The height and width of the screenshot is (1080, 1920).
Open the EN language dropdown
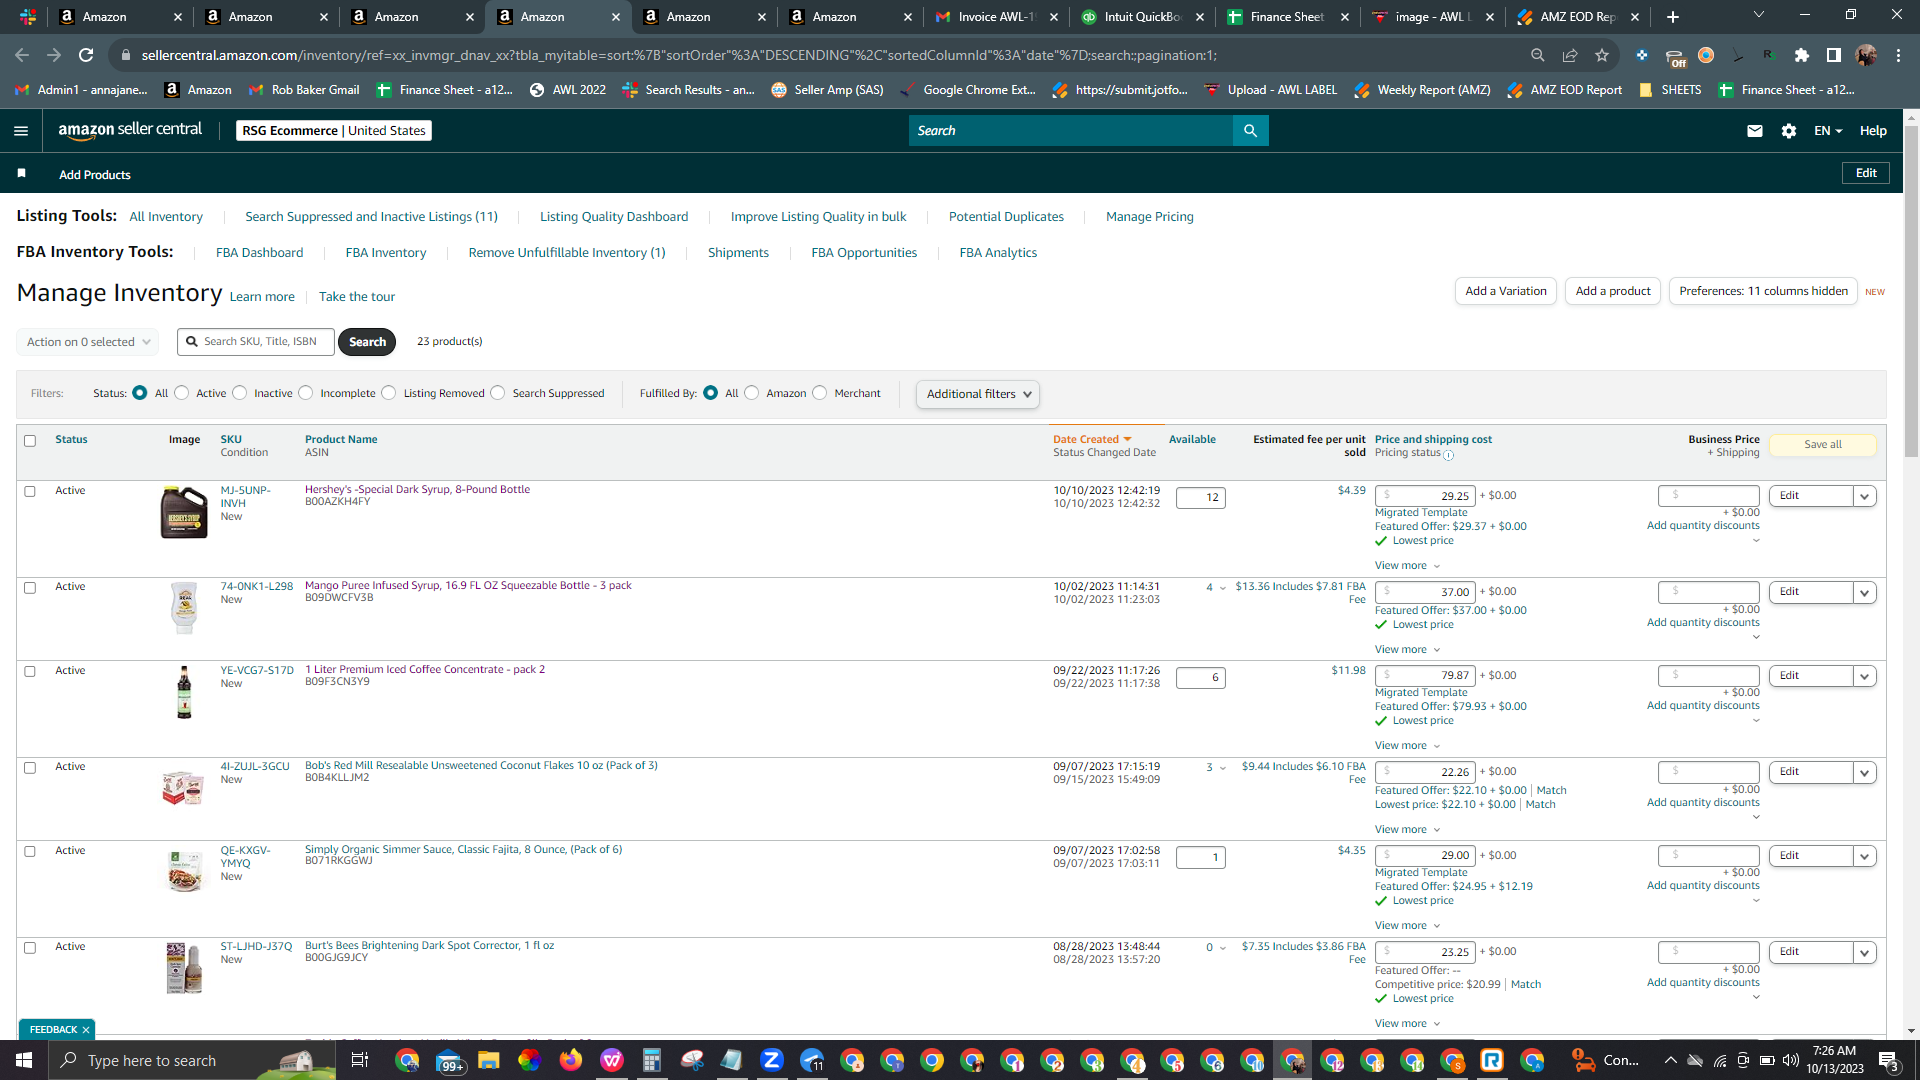click(1828, 131)
